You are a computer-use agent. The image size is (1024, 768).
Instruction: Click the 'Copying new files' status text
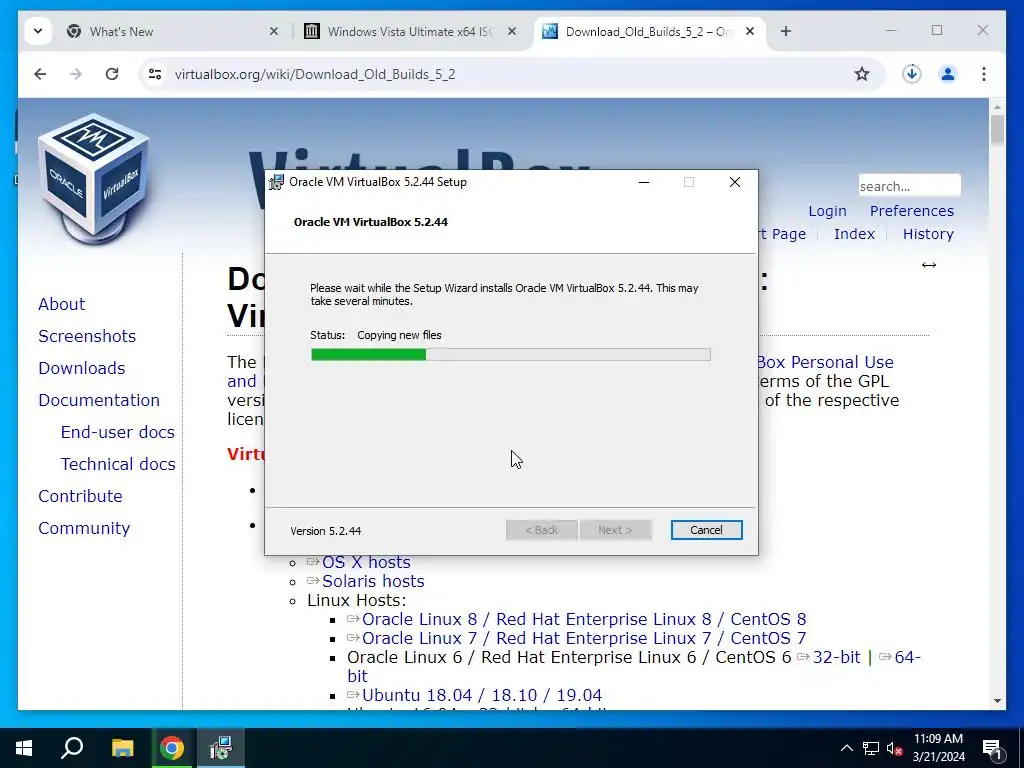(399, 335)
